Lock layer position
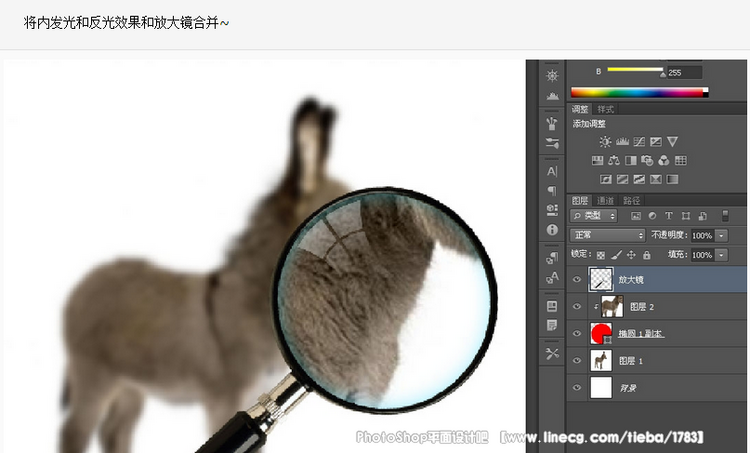 coord(631,255)
